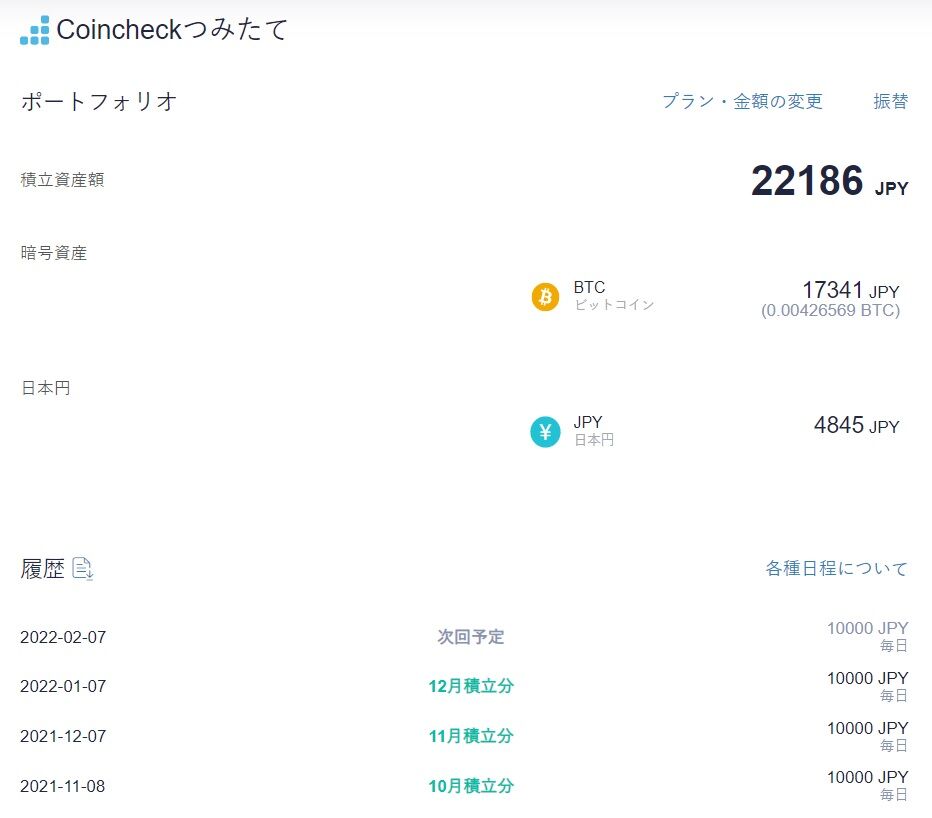Open プラン・金額の変更 link
Viewport: 932px width, 818px height.
point(742,101)
